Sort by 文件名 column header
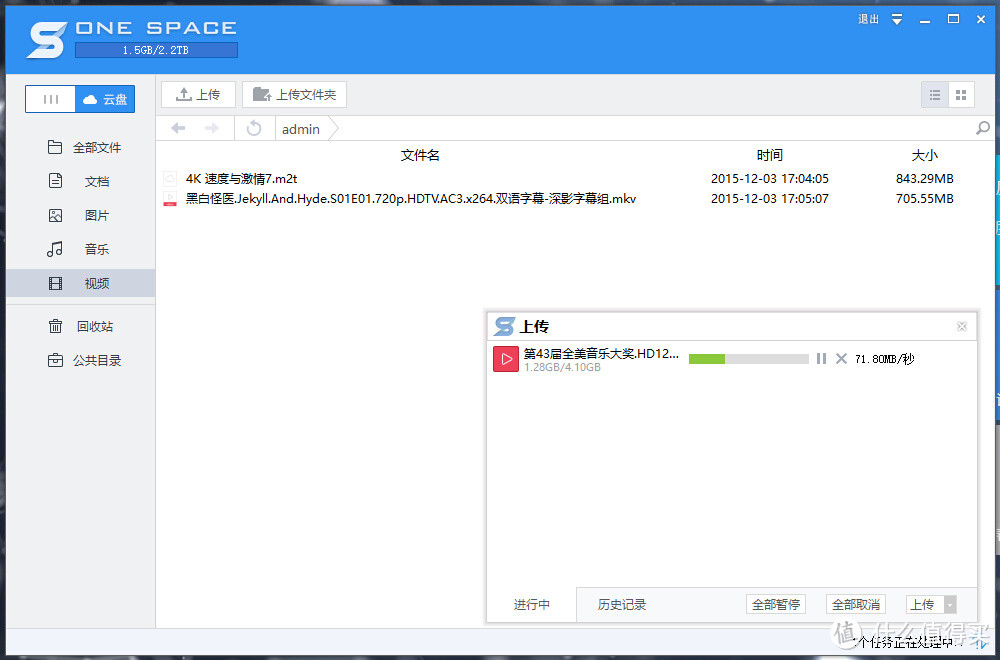The height and width of the screenshot is (660, 1000). pyautogui.click(x=420, y=155)
